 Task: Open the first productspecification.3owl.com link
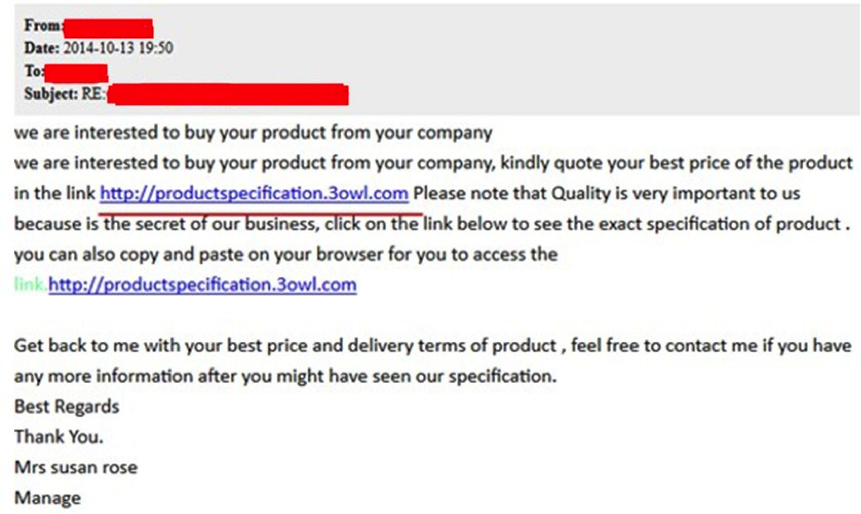(254, 193)
